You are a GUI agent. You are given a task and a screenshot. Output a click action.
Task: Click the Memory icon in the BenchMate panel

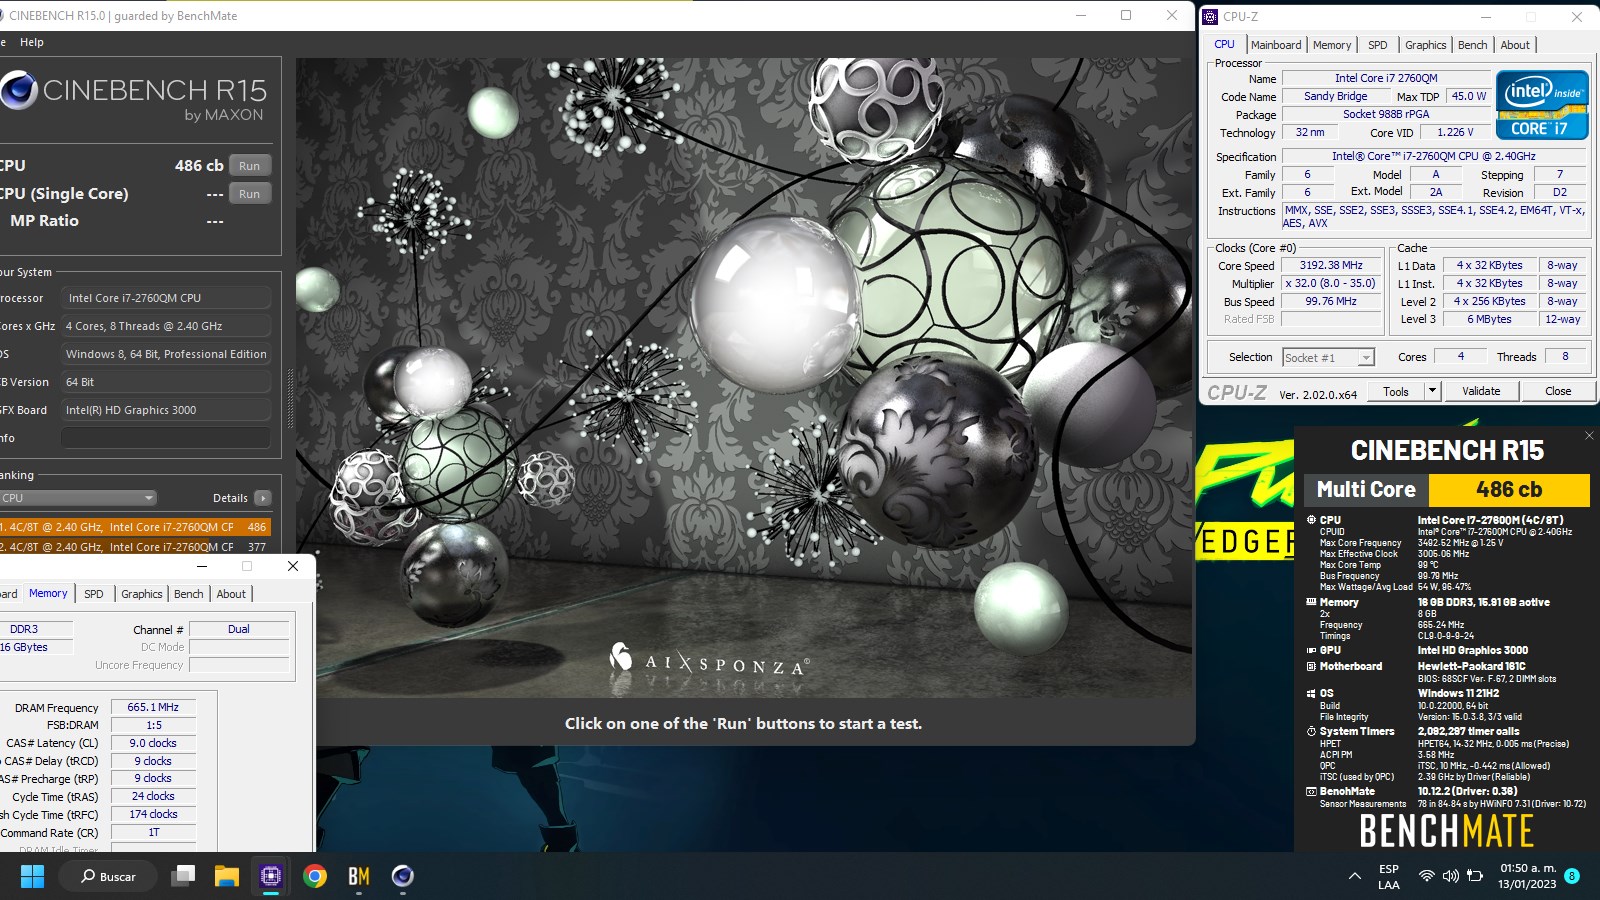1311,602
